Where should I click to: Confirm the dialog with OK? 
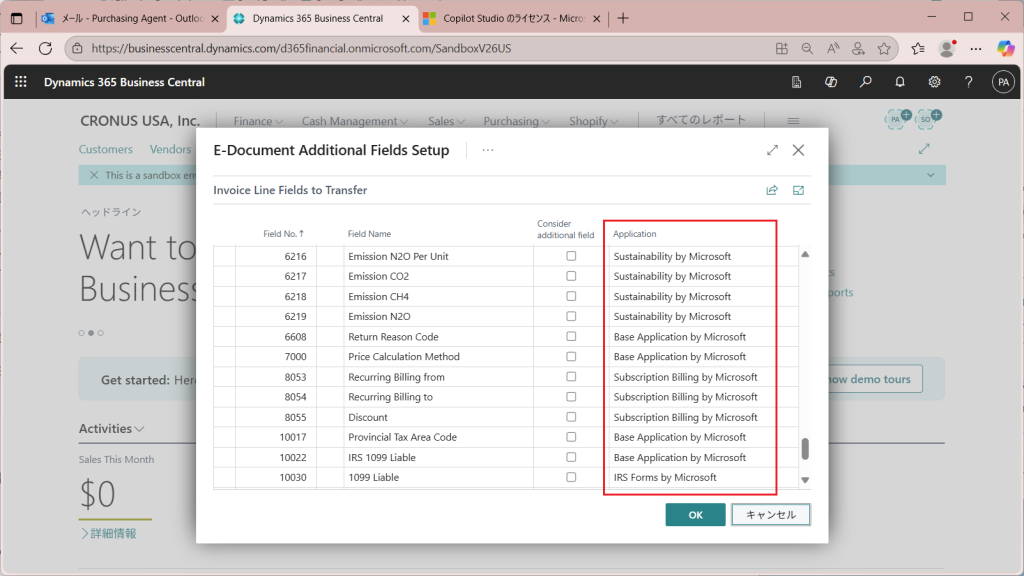click(695, 515)
